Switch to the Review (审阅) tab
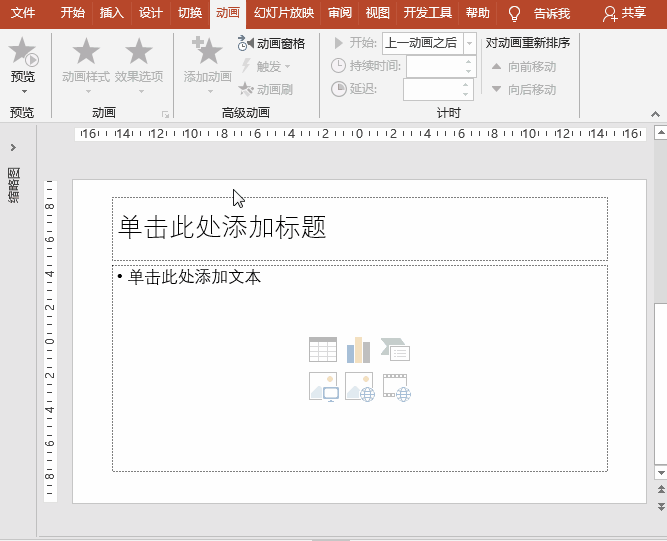The image size is (667, 541). [340, 13]
